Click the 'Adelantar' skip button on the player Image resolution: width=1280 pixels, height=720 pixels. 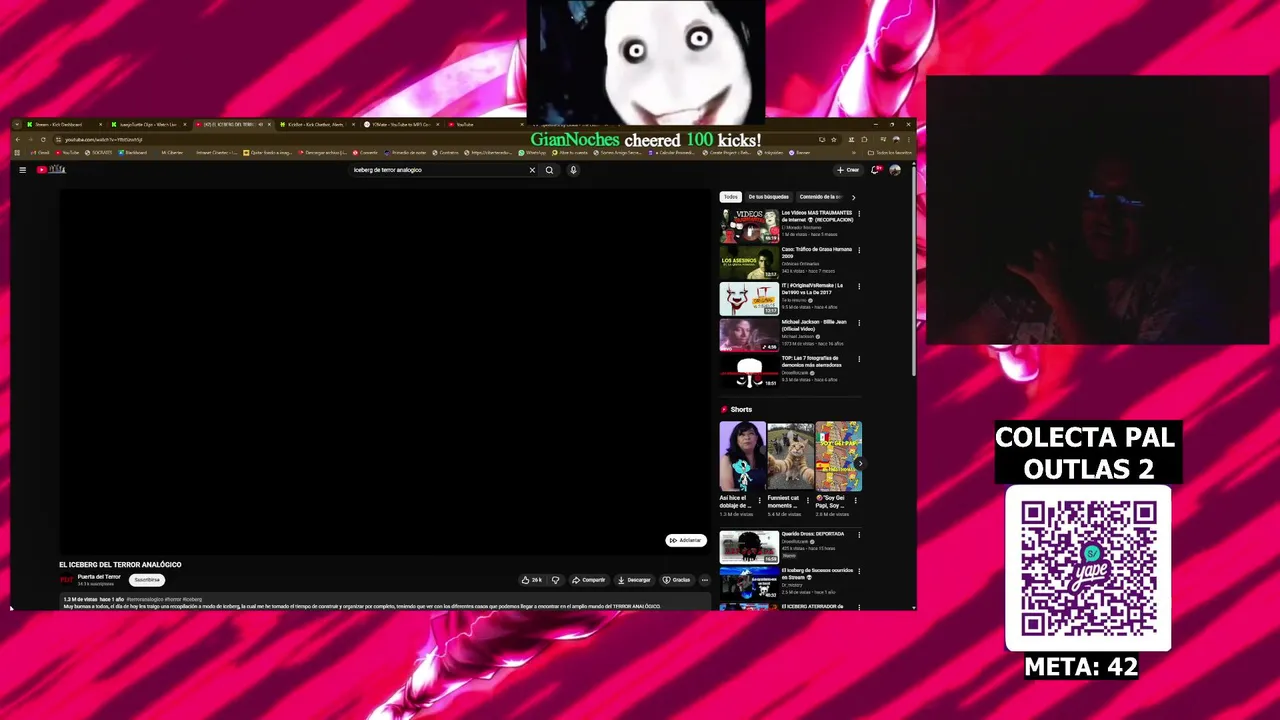686,540
